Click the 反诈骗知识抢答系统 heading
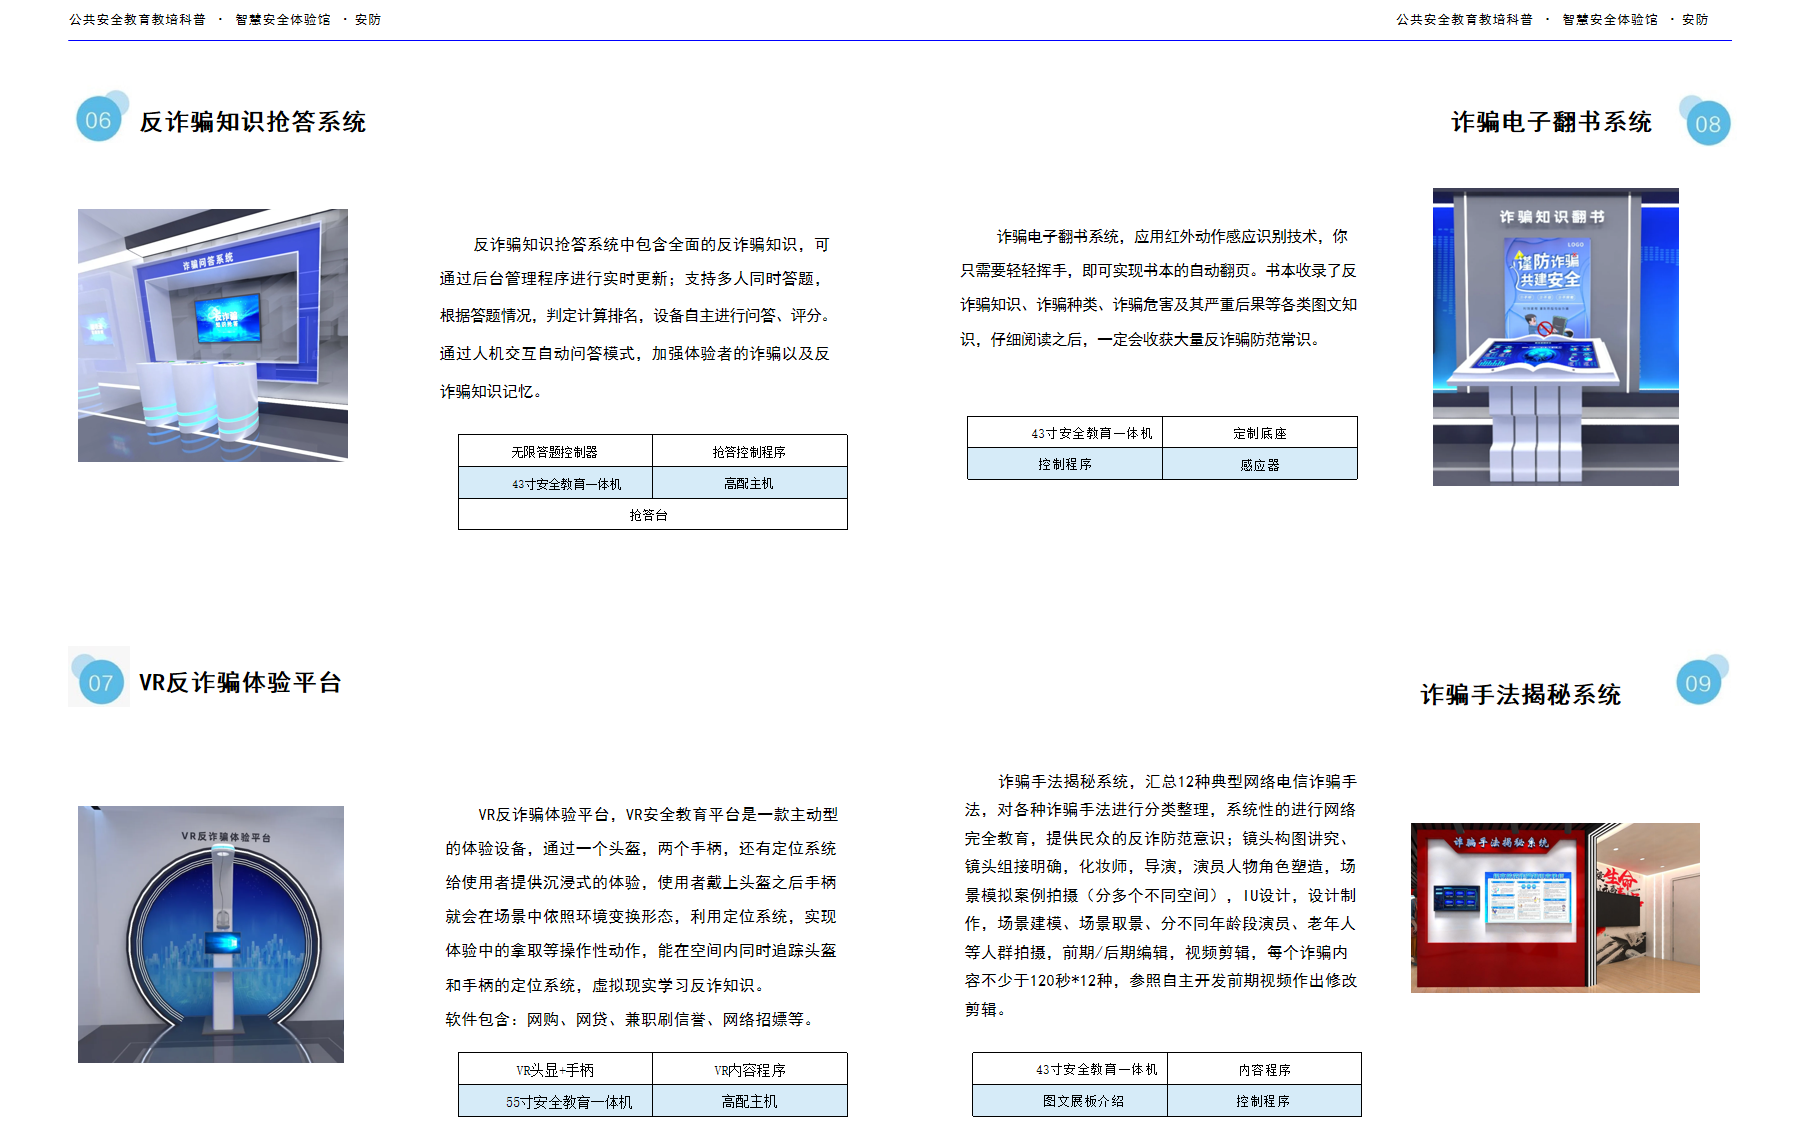1798x1139 pixels. point(253,122)
